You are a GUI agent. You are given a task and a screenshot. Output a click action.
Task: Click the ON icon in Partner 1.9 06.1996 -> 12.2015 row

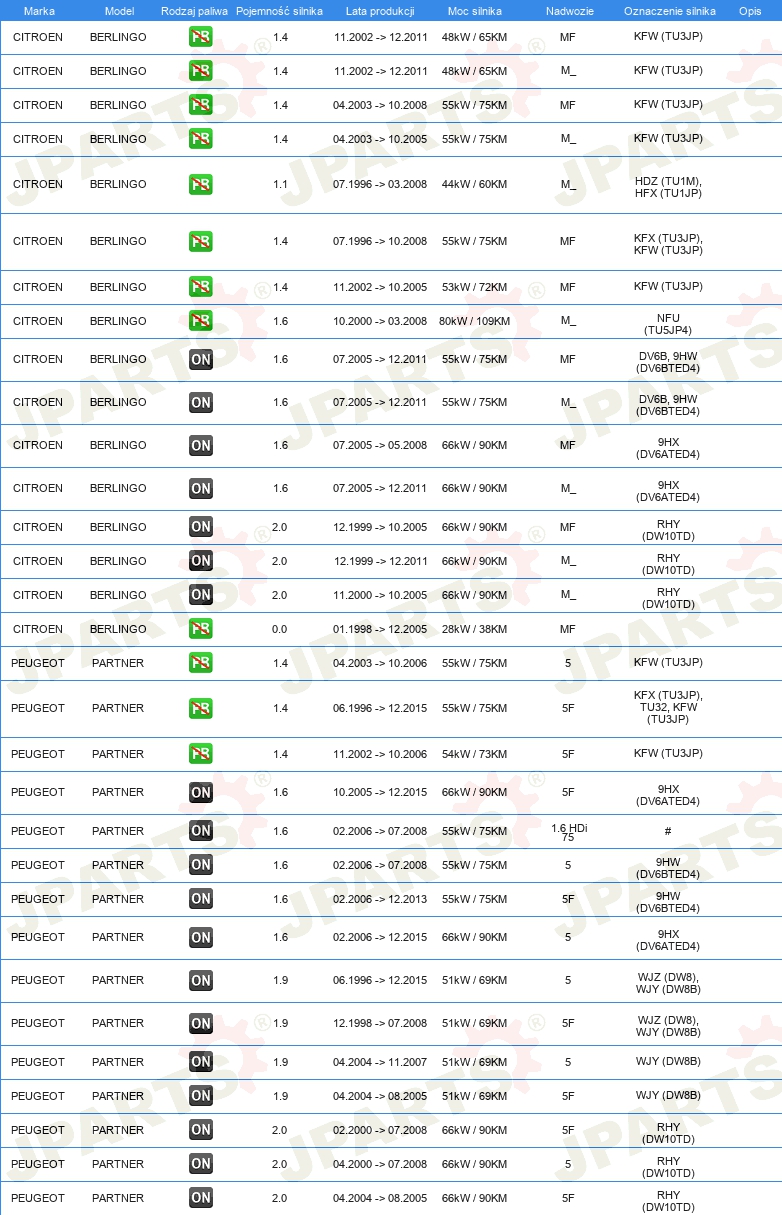coord(201,980)
